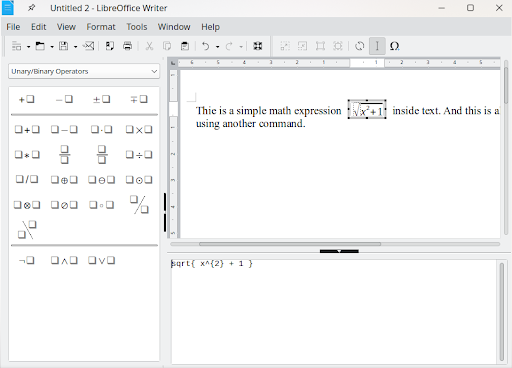512x368 pixels.
Task: Insert the wide slash operator
Action: (139, 205)
